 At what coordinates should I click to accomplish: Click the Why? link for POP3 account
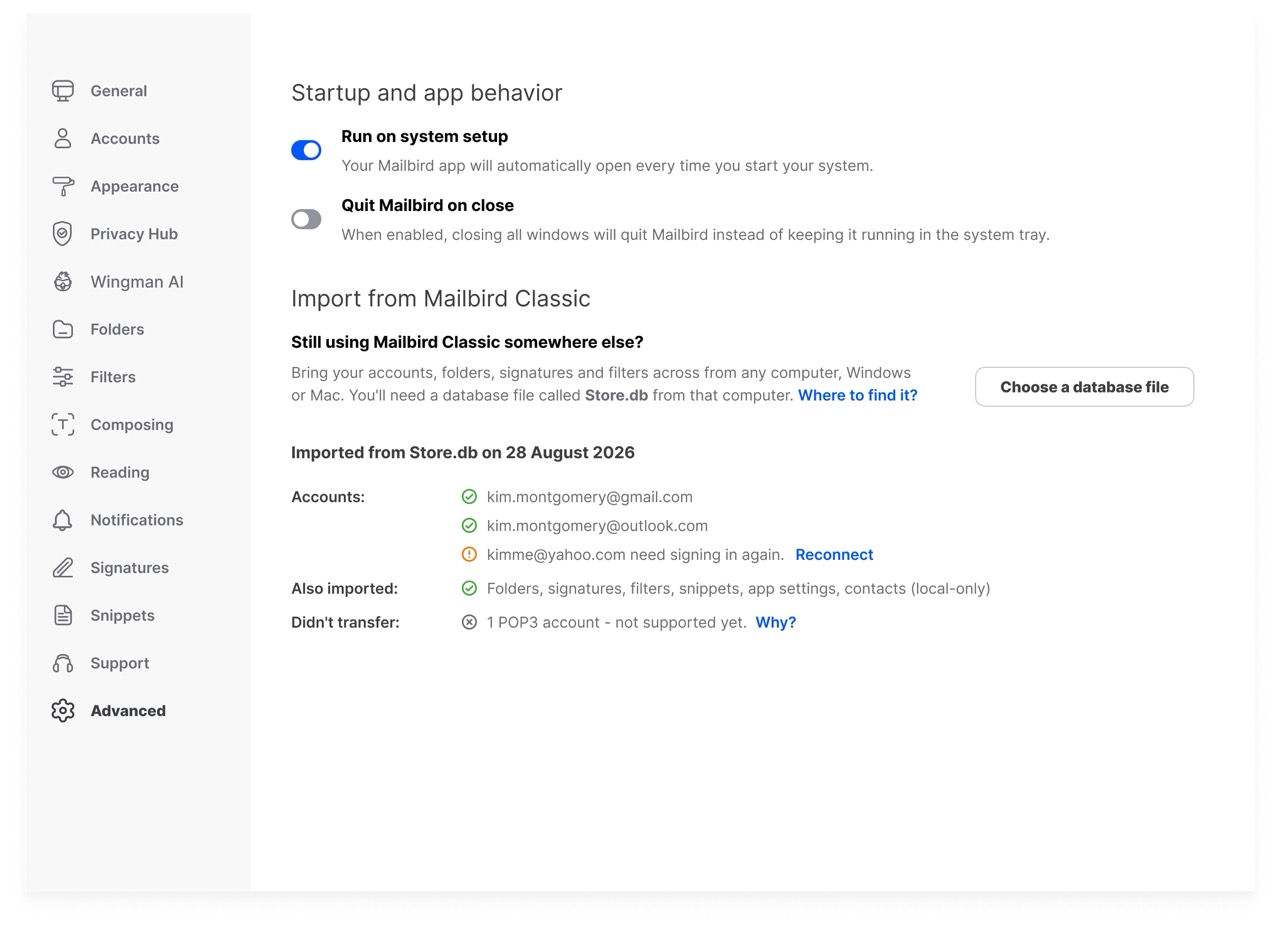776,623
